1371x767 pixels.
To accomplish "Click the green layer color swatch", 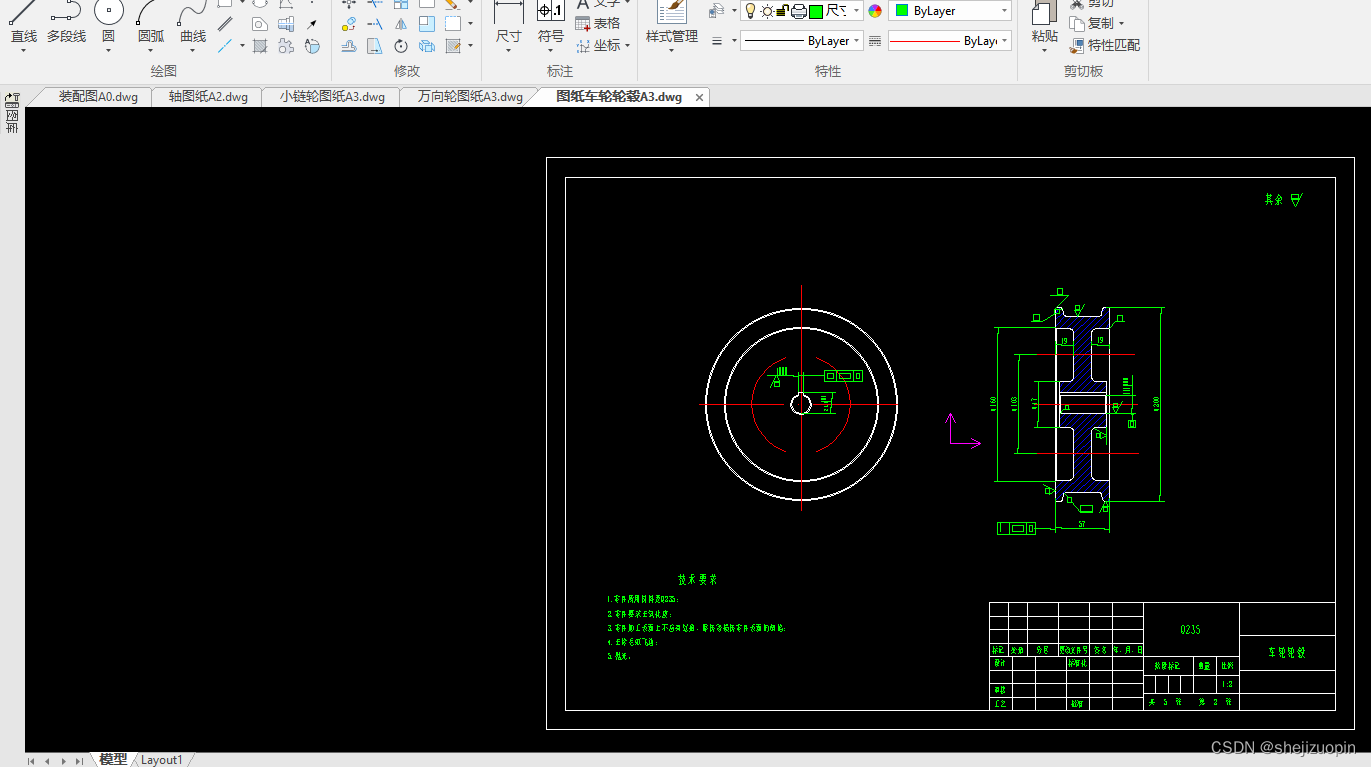I will [x=816, y=11].
